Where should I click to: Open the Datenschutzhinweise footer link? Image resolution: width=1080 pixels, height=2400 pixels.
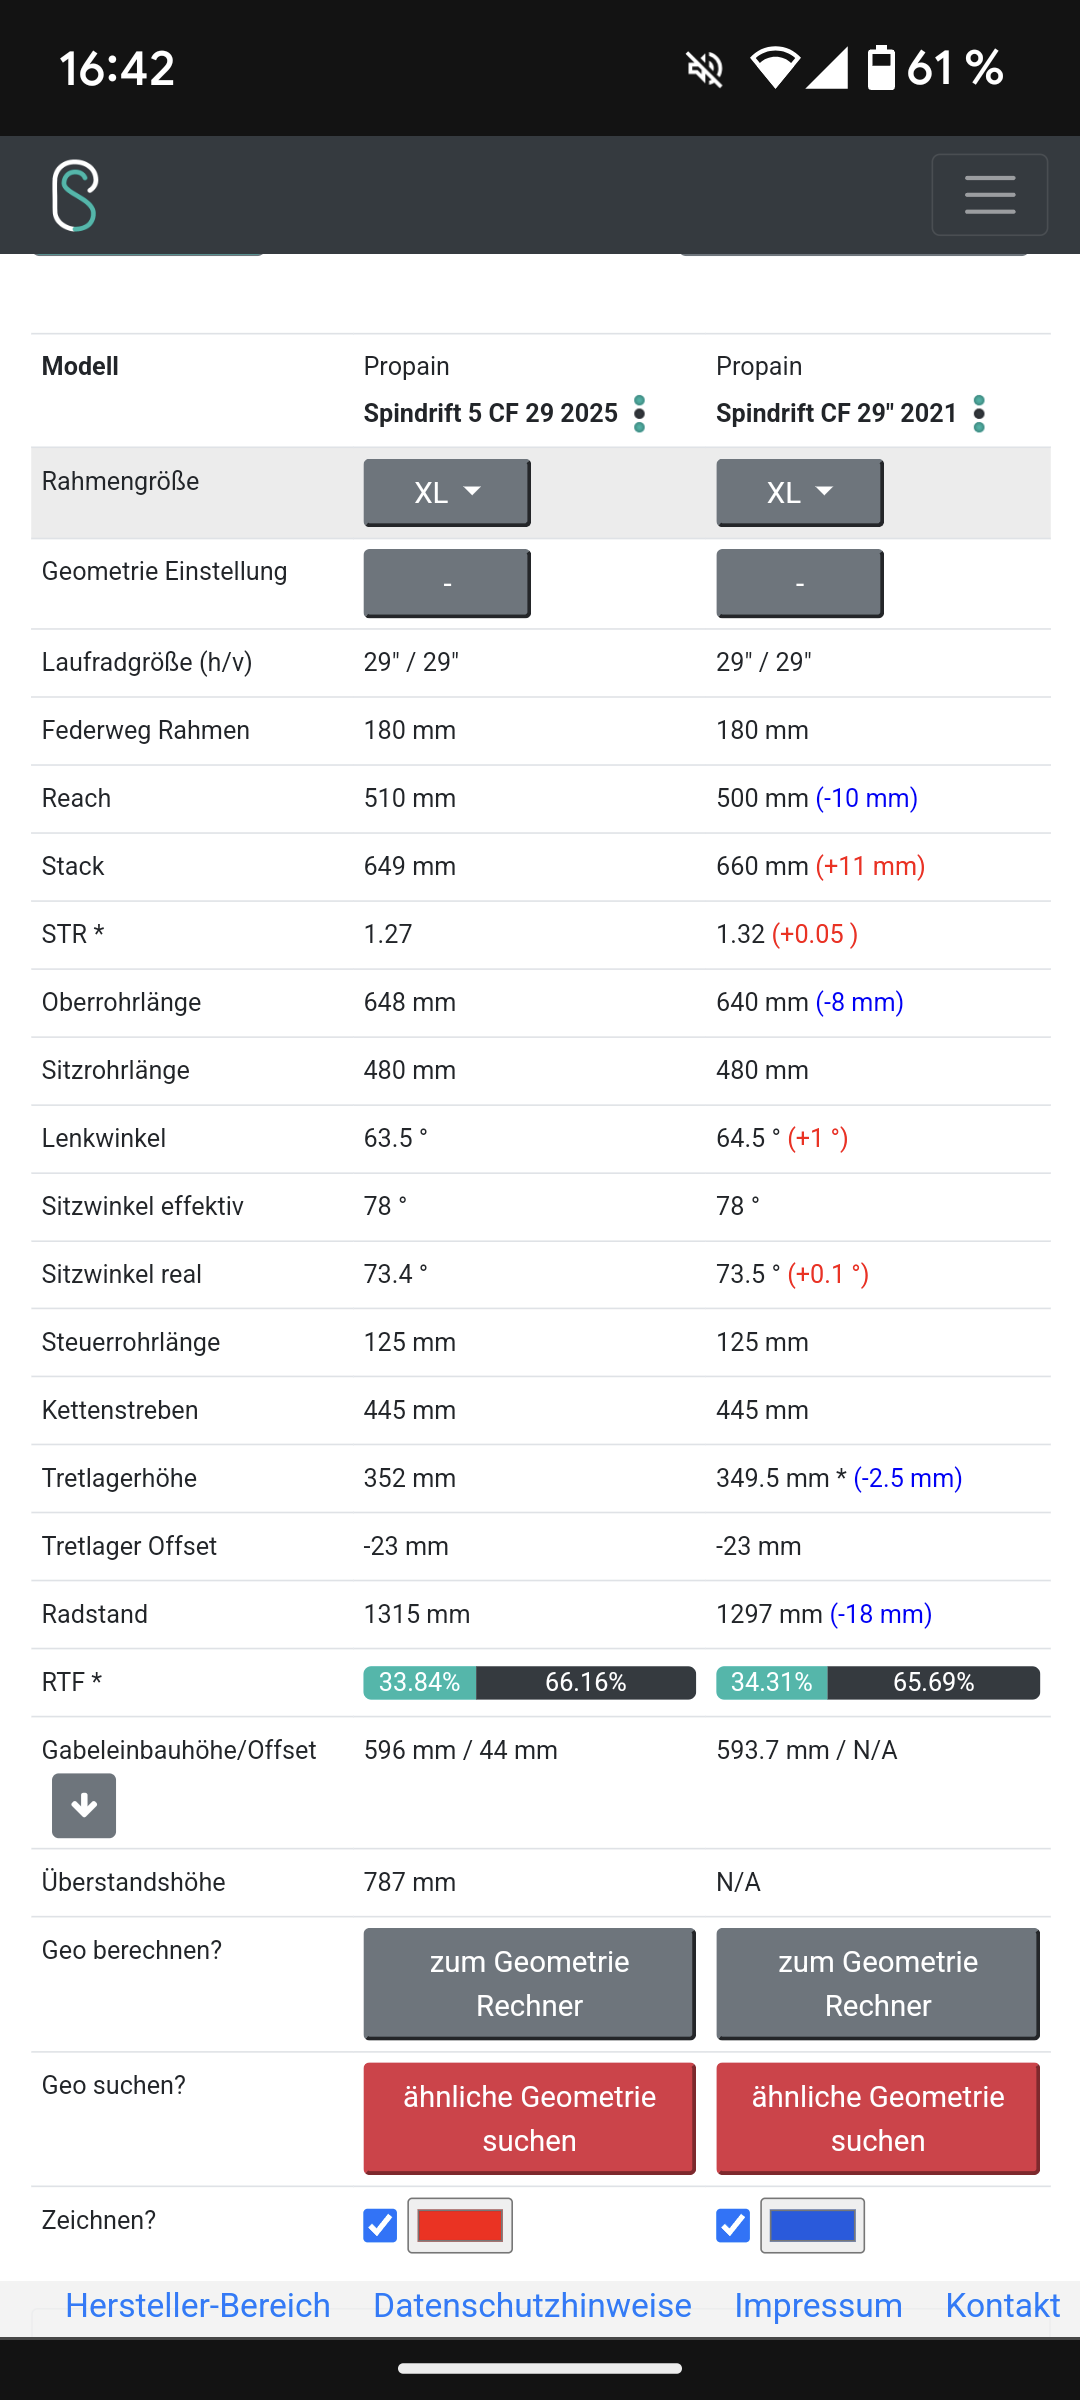[532, 2306]
